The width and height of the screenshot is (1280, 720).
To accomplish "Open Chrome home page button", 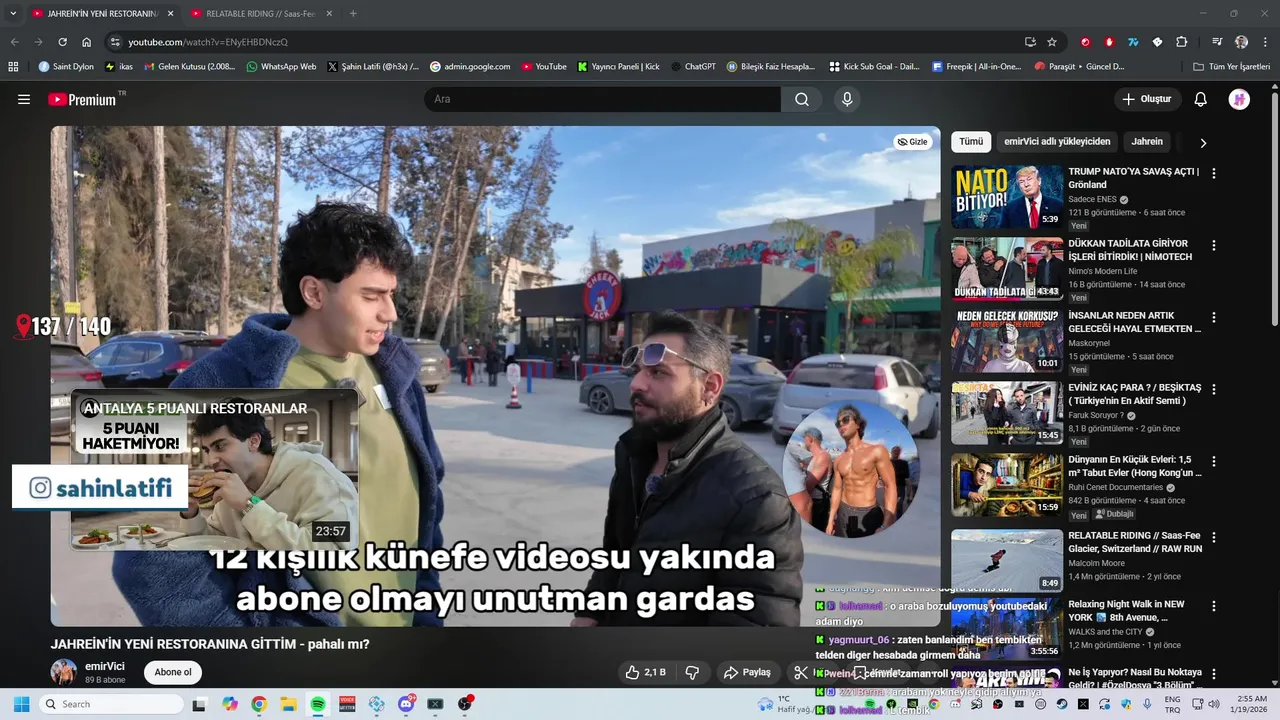I will 86,42.
